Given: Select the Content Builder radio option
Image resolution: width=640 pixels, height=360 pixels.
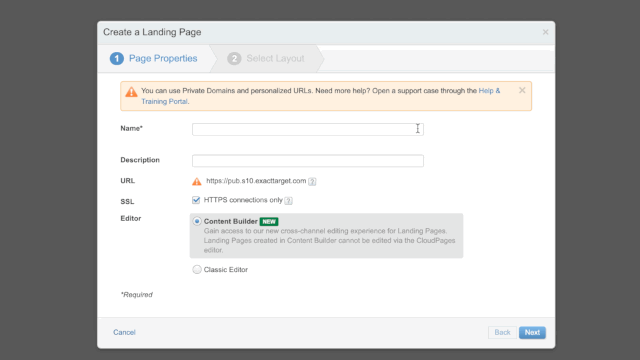Looking at the screenshot, I should pyautogui.click(x=197, y=221).
